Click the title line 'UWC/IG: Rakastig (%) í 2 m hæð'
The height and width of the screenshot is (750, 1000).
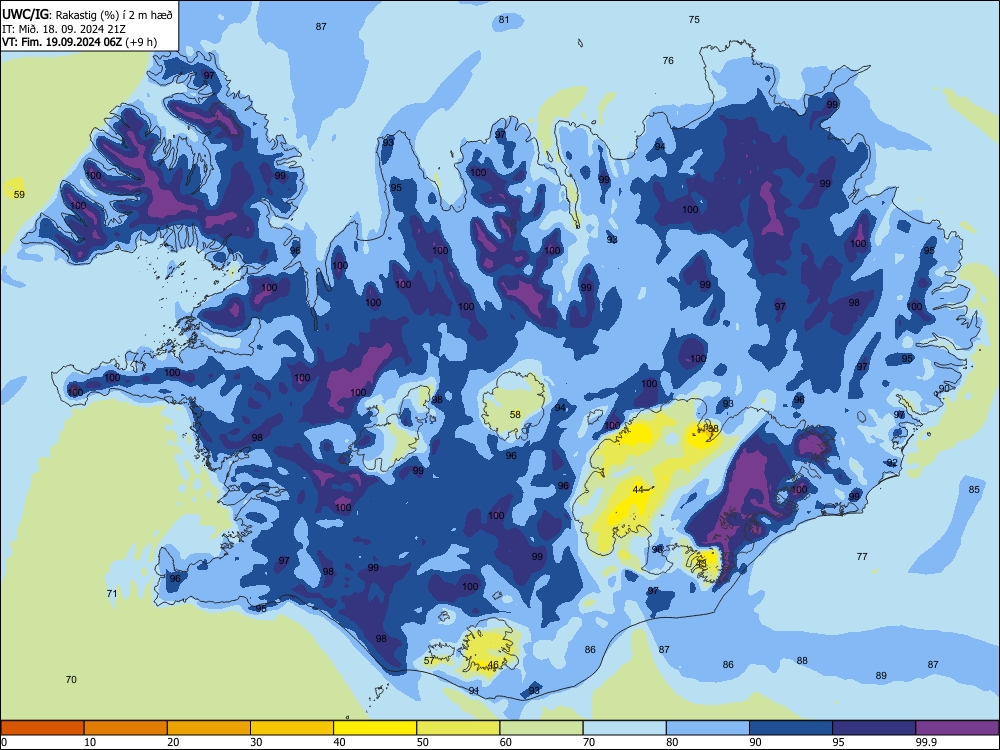pyautogui.click(x=87, y=15)
